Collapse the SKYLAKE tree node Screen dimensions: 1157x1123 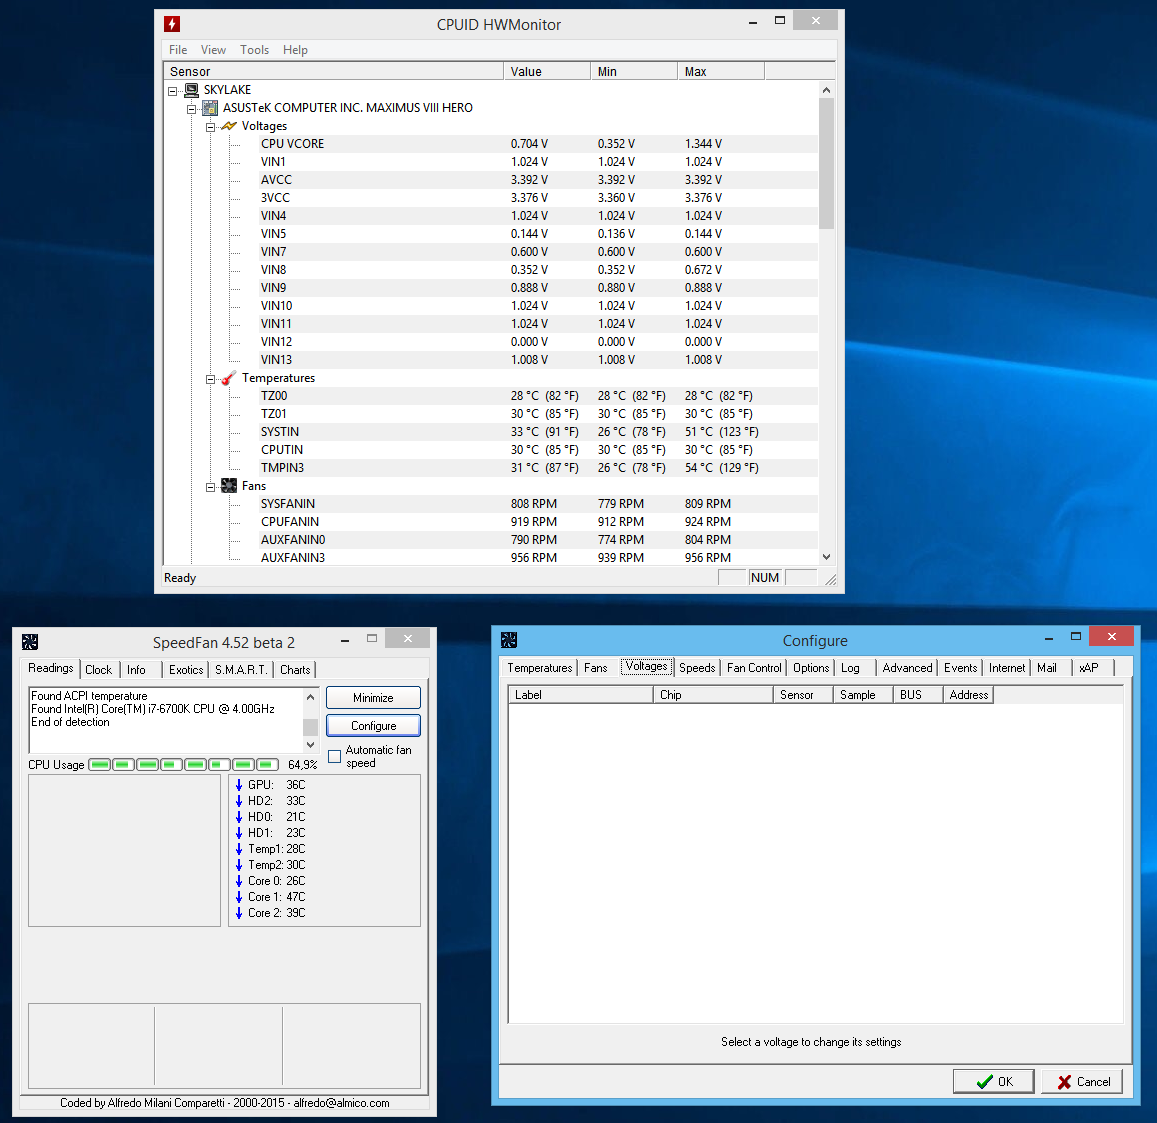[173, 91]
